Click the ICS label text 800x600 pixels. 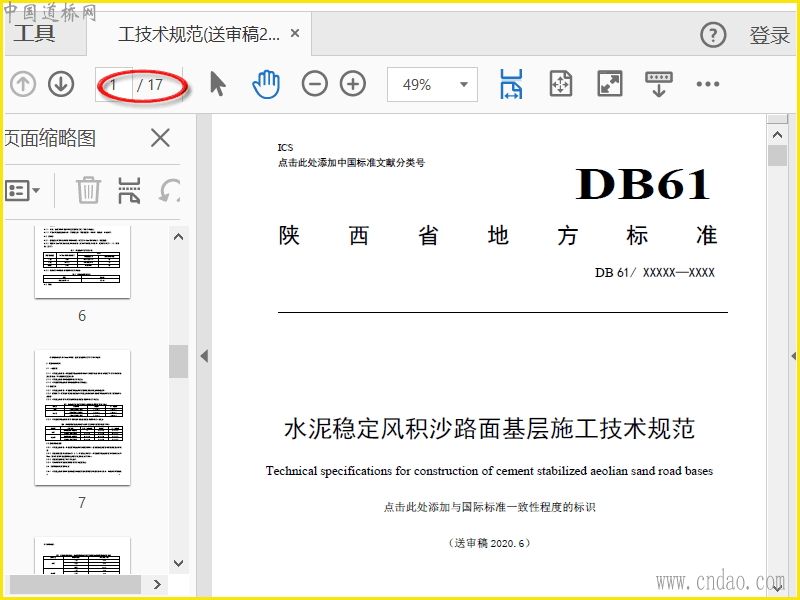[285, 147]
